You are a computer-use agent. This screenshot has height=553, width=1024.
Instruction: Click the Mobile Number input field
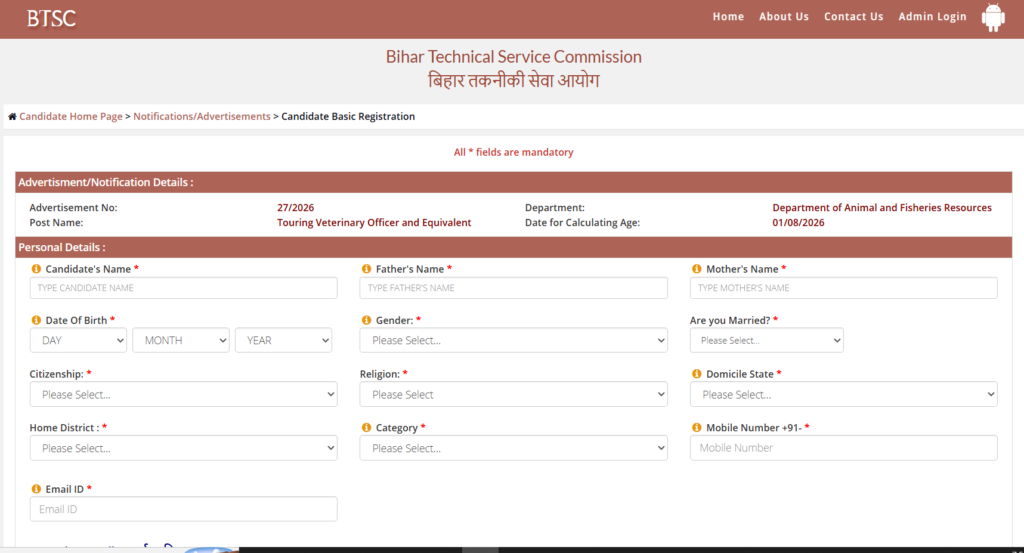pyautogui.click(x=844, y=448)
